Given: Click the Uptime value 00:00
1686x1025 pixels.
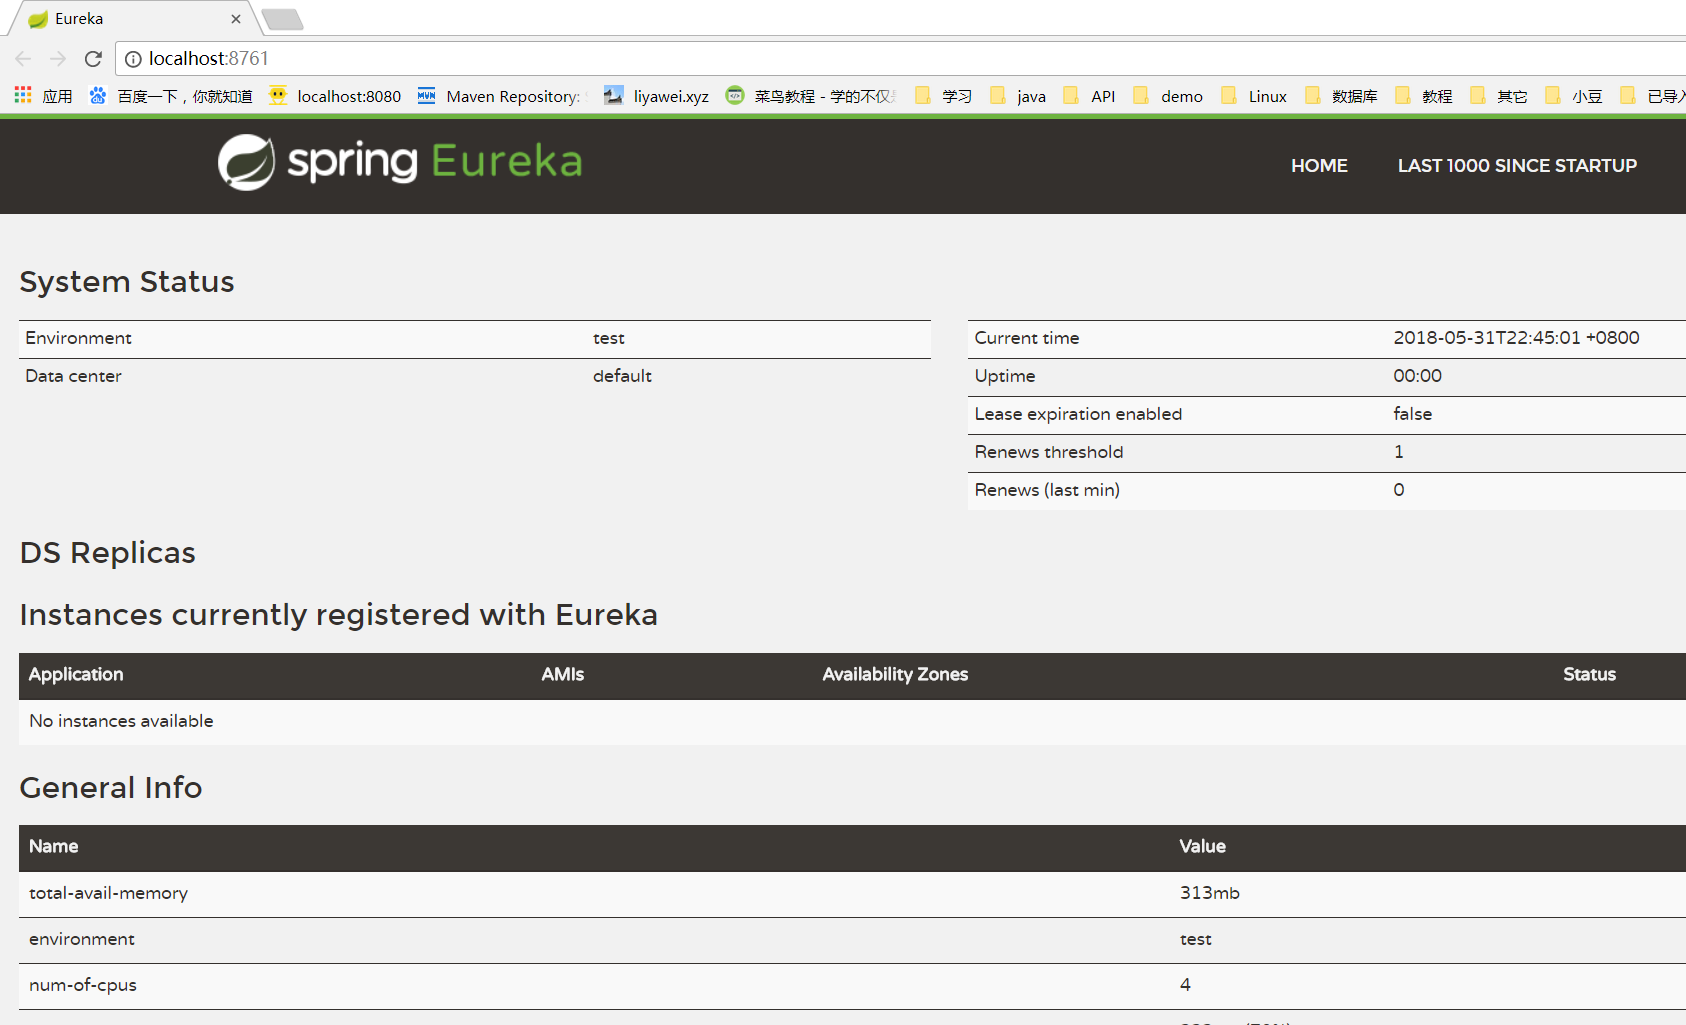Looking at the screenshot, I should 1417,376.
